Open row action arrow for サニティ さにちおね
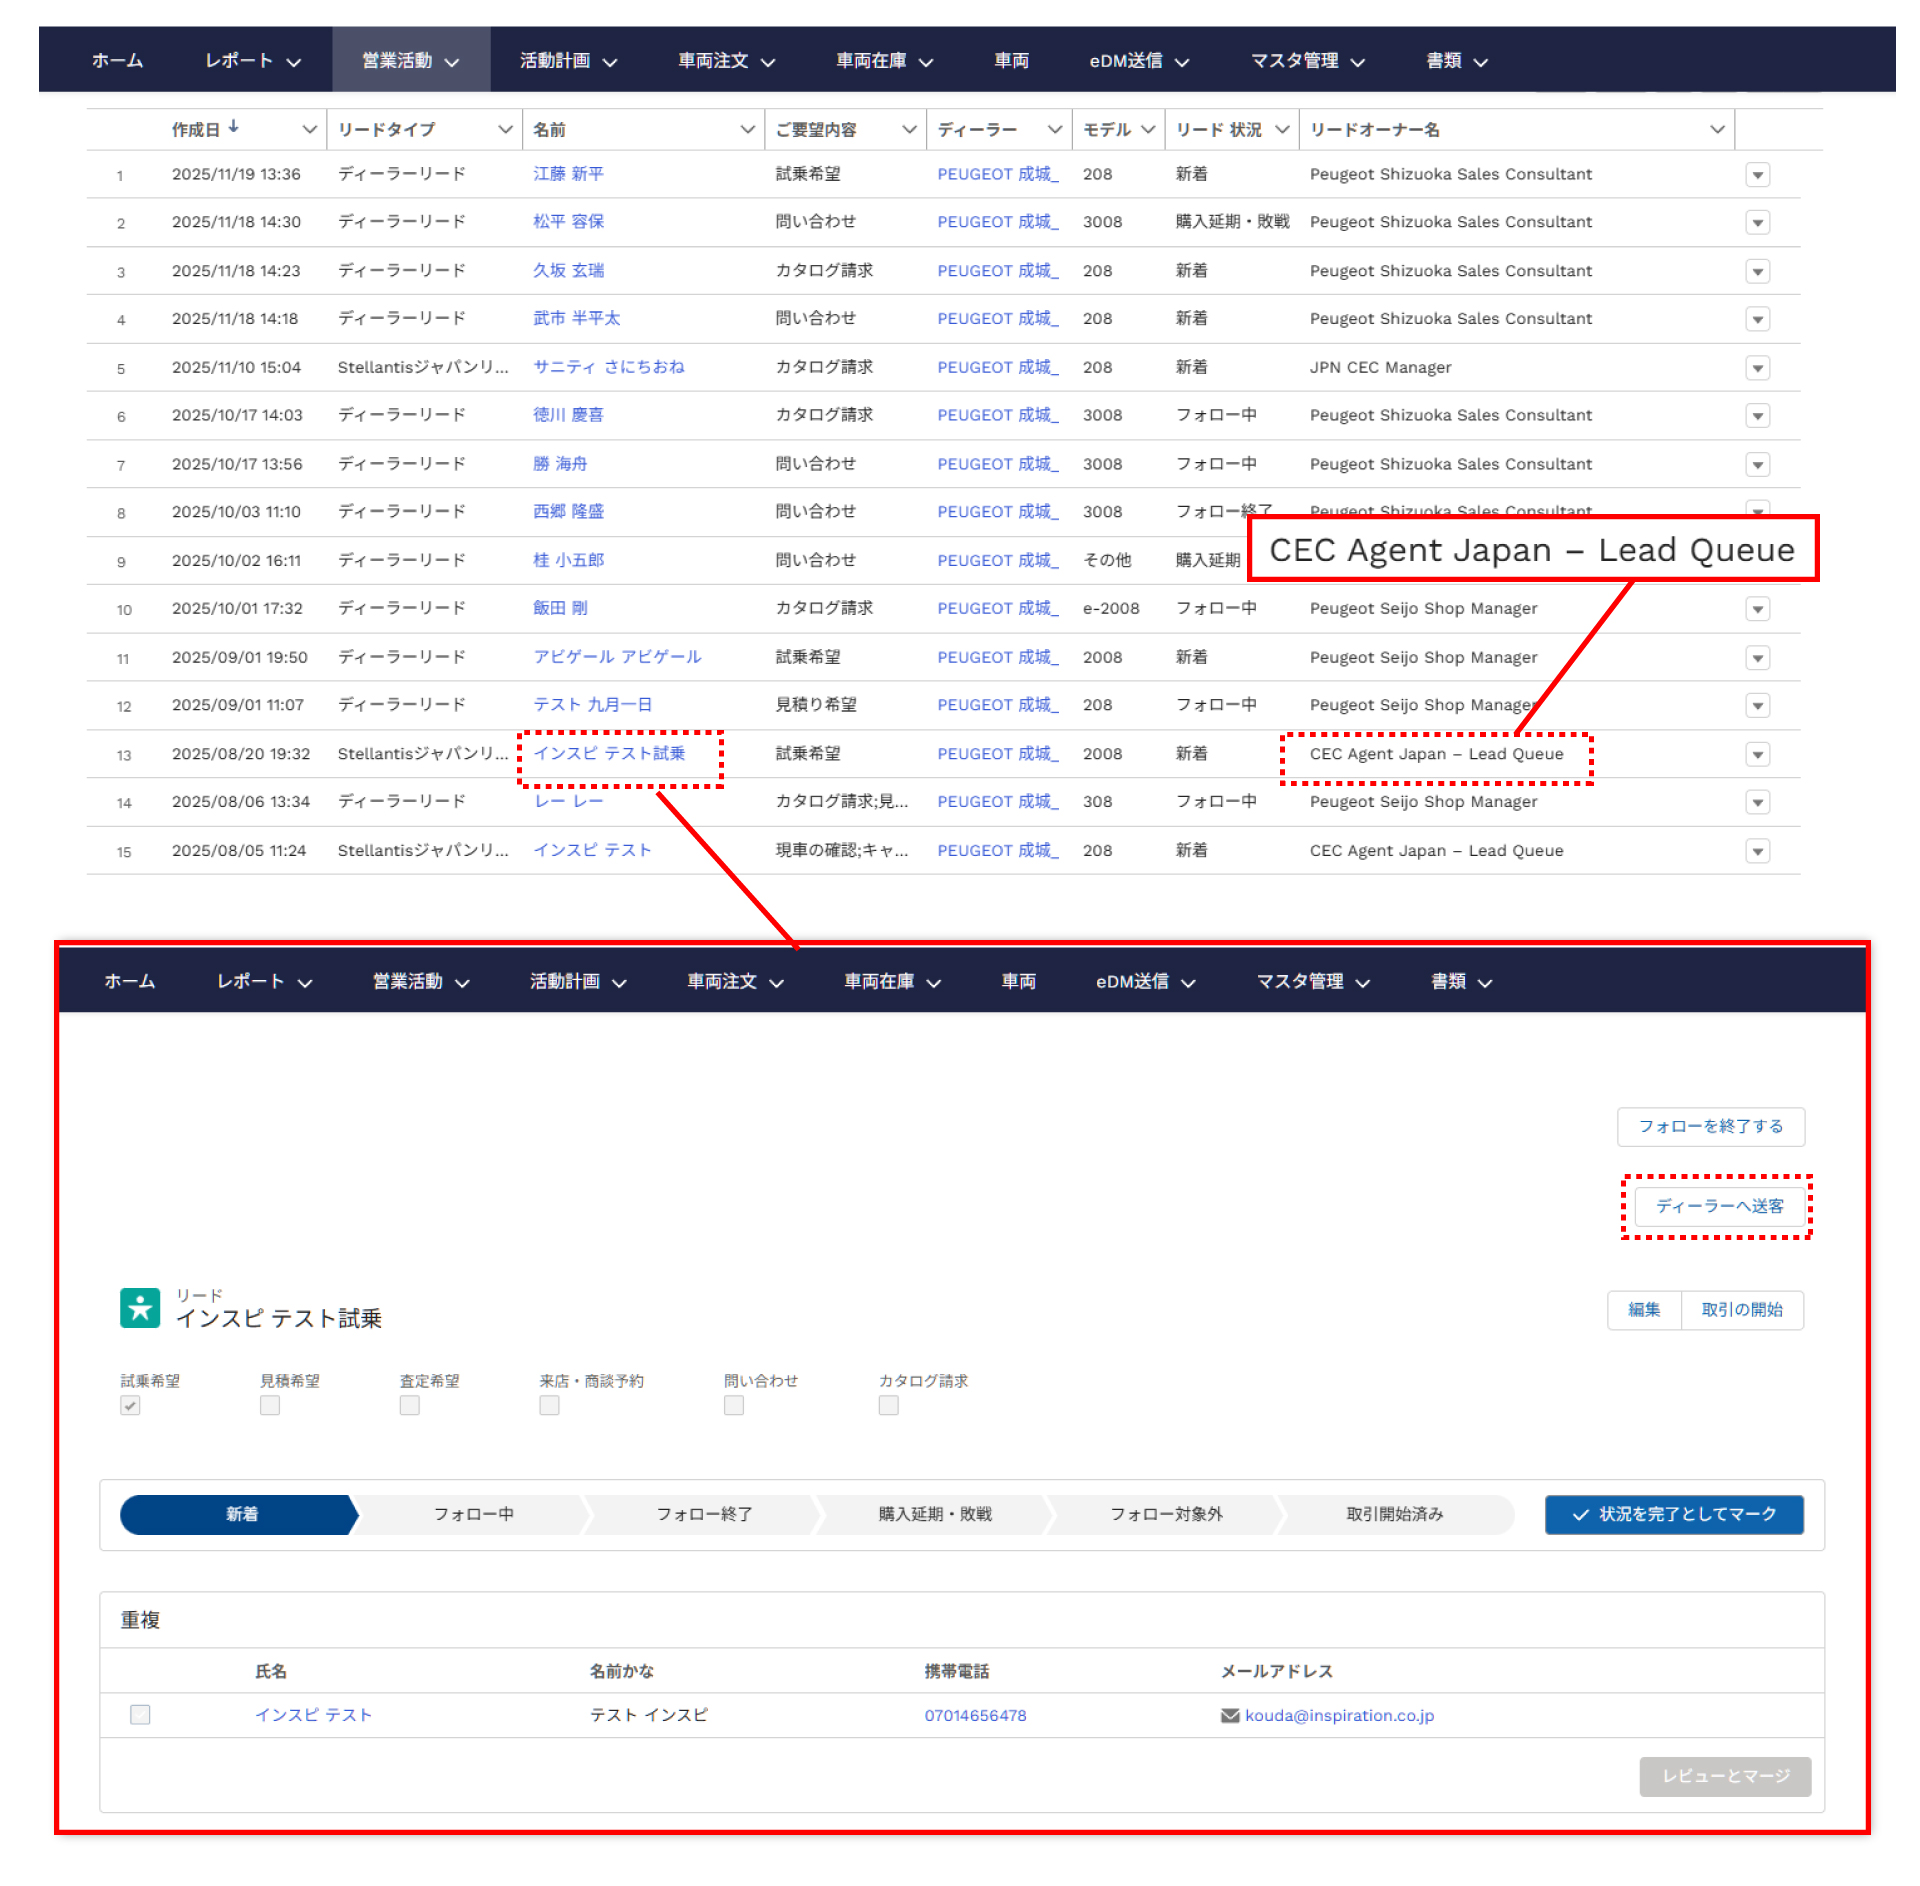This screenshot has width=1920, height=1886. tap(1757, 368)
